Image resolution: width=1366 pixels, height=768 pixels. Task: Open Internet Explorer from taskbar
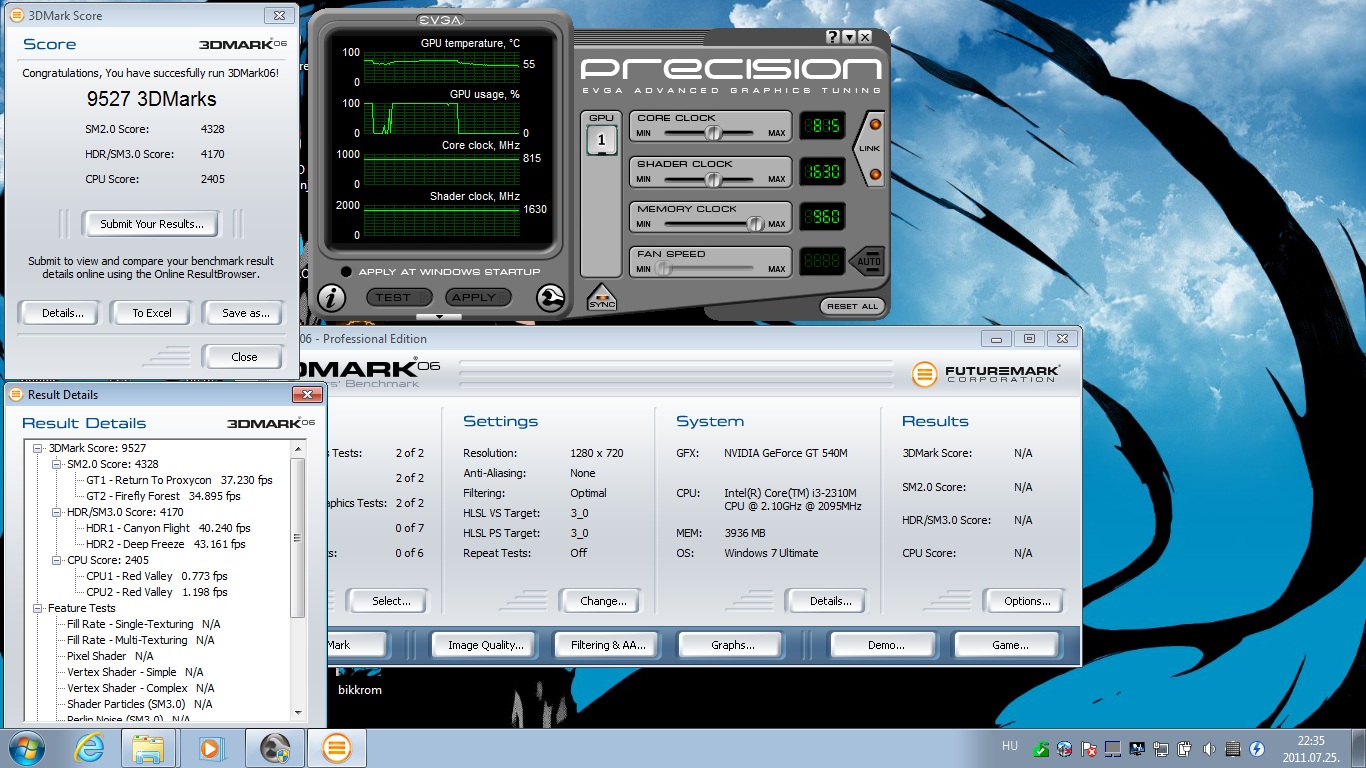pos(89,748)
